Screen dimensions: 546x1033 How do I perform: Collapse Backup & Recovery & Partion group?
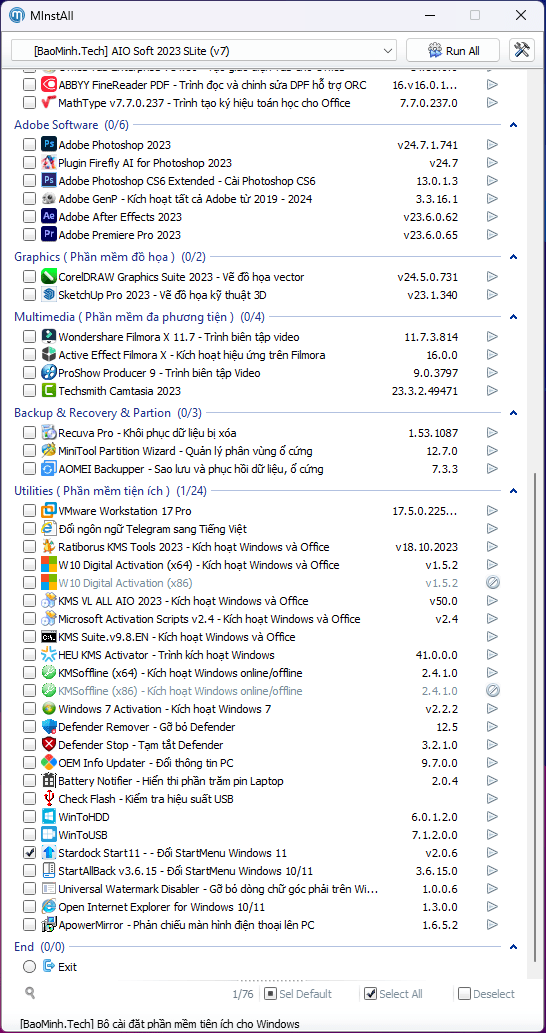514,412
